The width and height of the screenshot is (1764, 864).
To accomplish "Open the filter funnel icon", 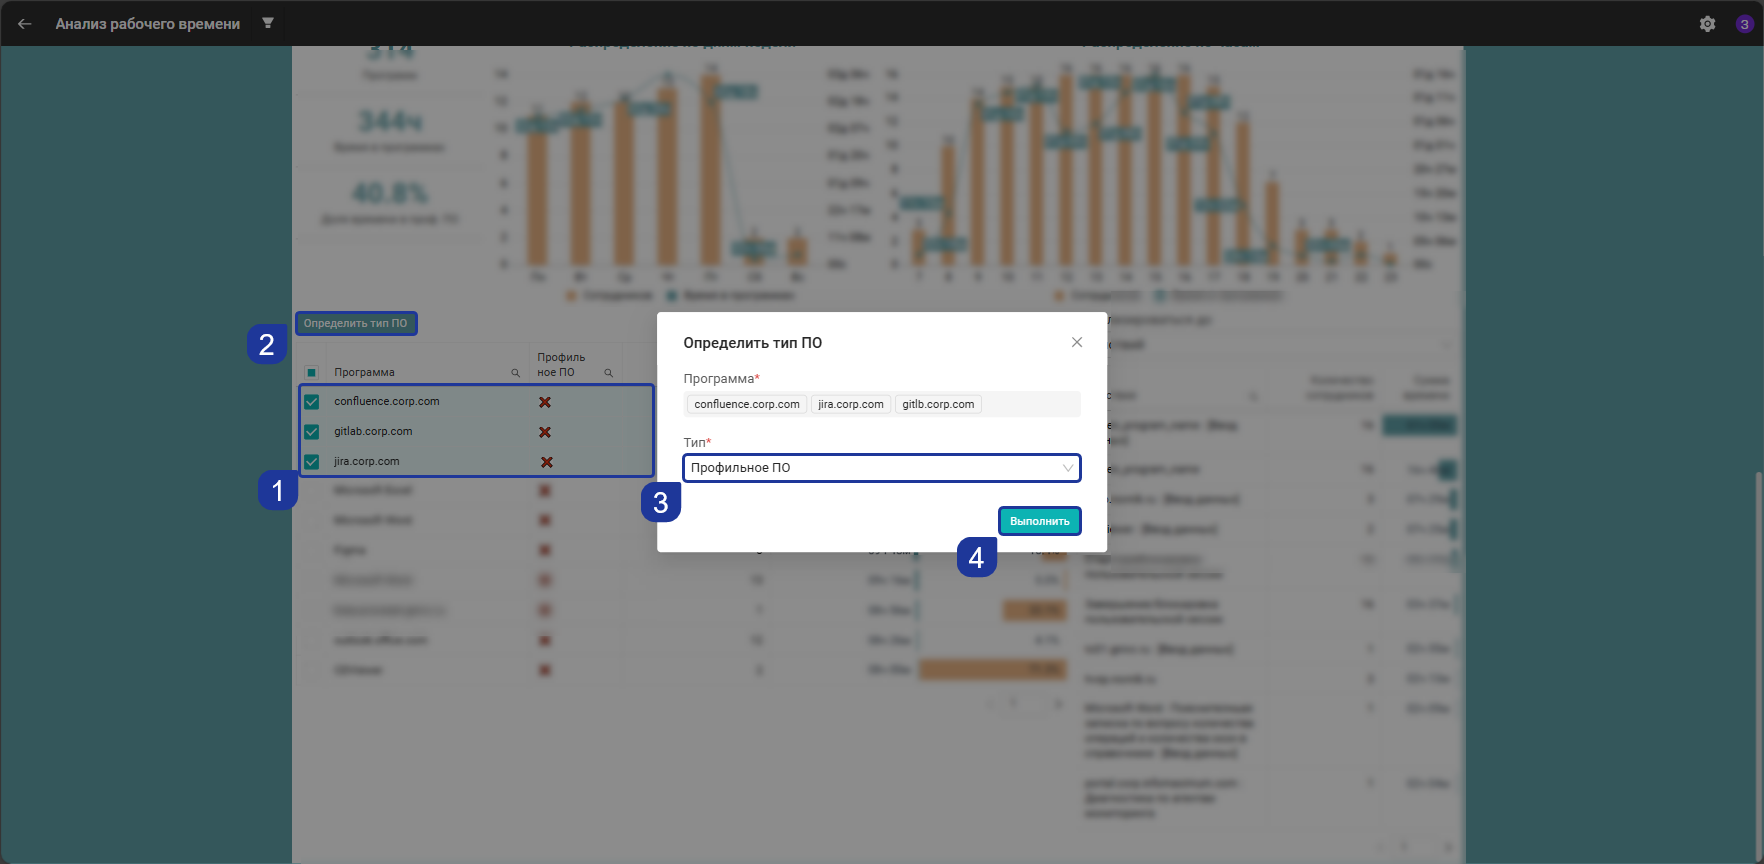I will click(268, 23).
